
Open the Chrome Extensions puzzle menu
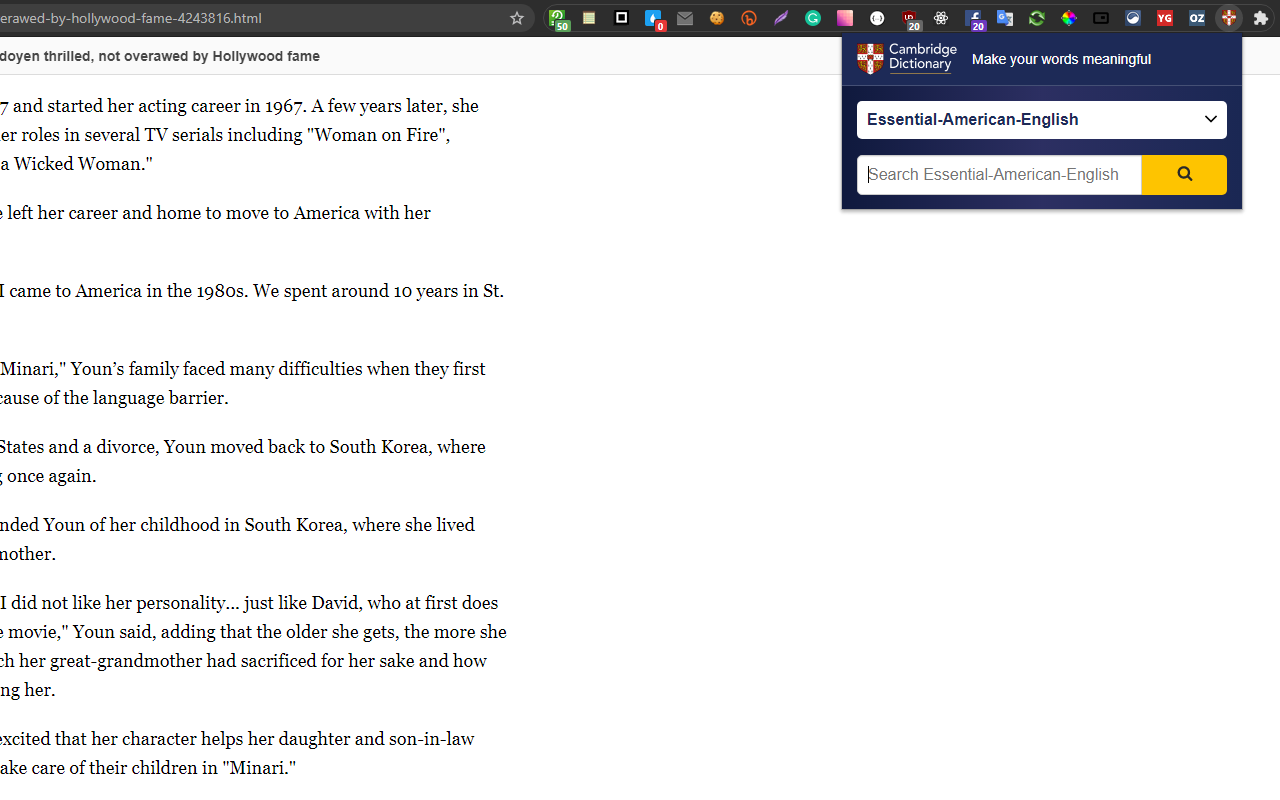1261,18
